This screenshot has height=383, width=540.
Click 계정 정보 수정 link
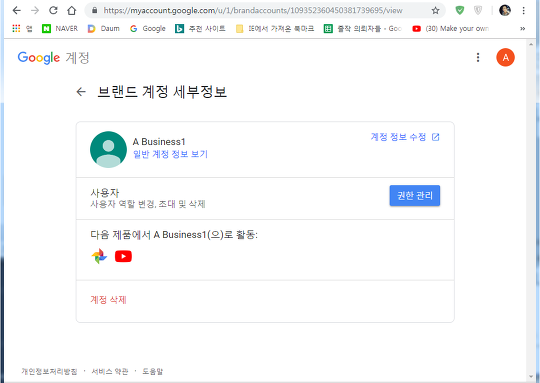[x=398, y=137]
